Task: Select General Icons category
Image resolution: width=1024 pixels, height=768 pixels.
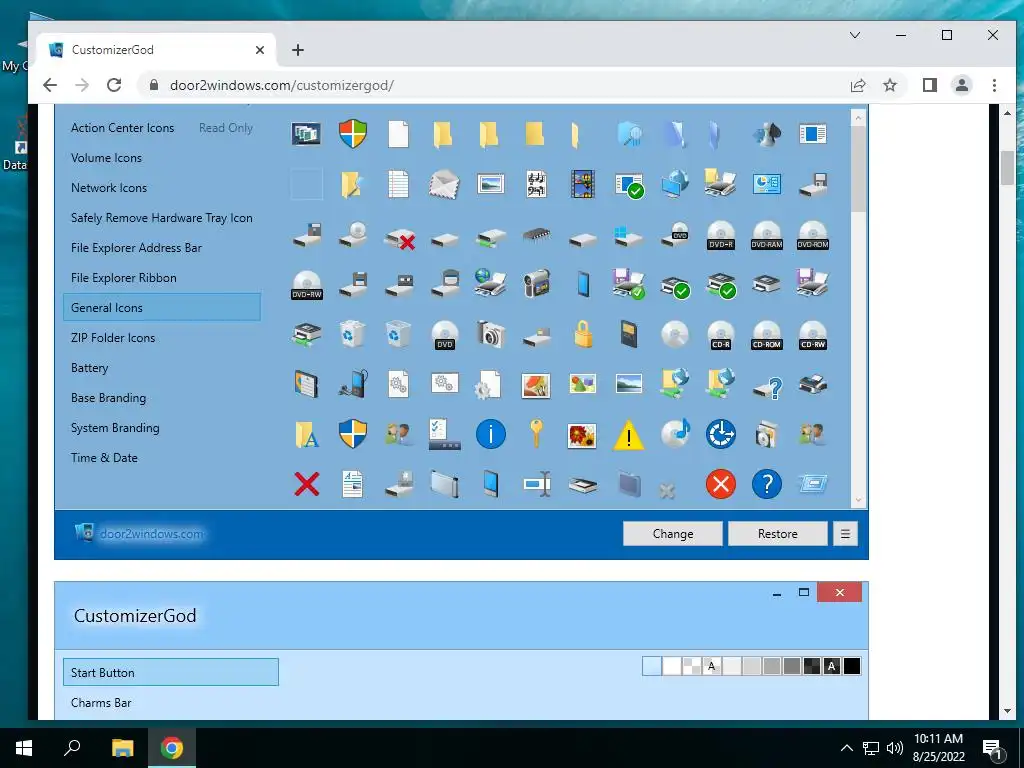Action: pyautogui.click(x=162, y=308)
